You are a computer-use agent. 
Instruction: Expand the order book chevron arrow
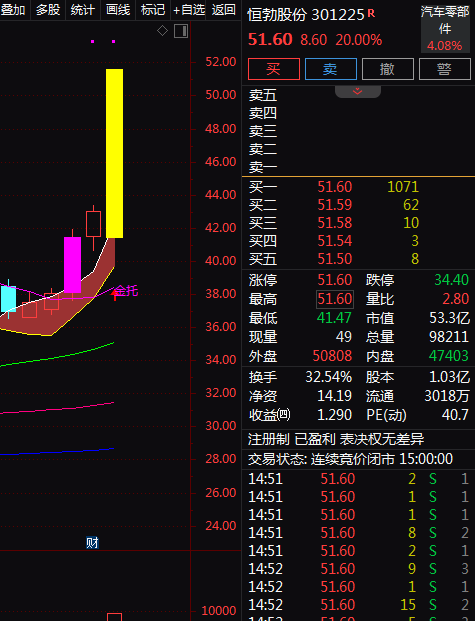(357, 91)
